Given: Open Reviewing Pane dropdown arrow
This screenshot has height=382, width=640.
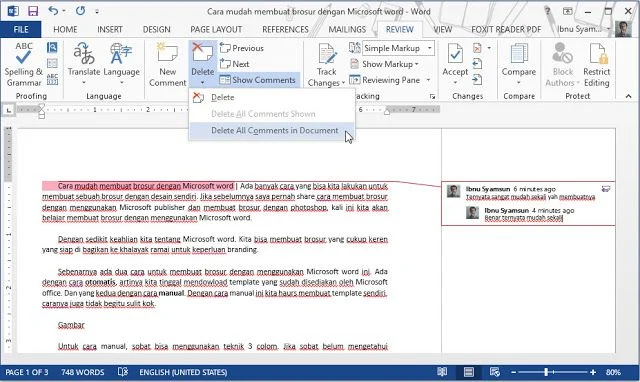Looking at the screenshot, I should coord(428,80).
